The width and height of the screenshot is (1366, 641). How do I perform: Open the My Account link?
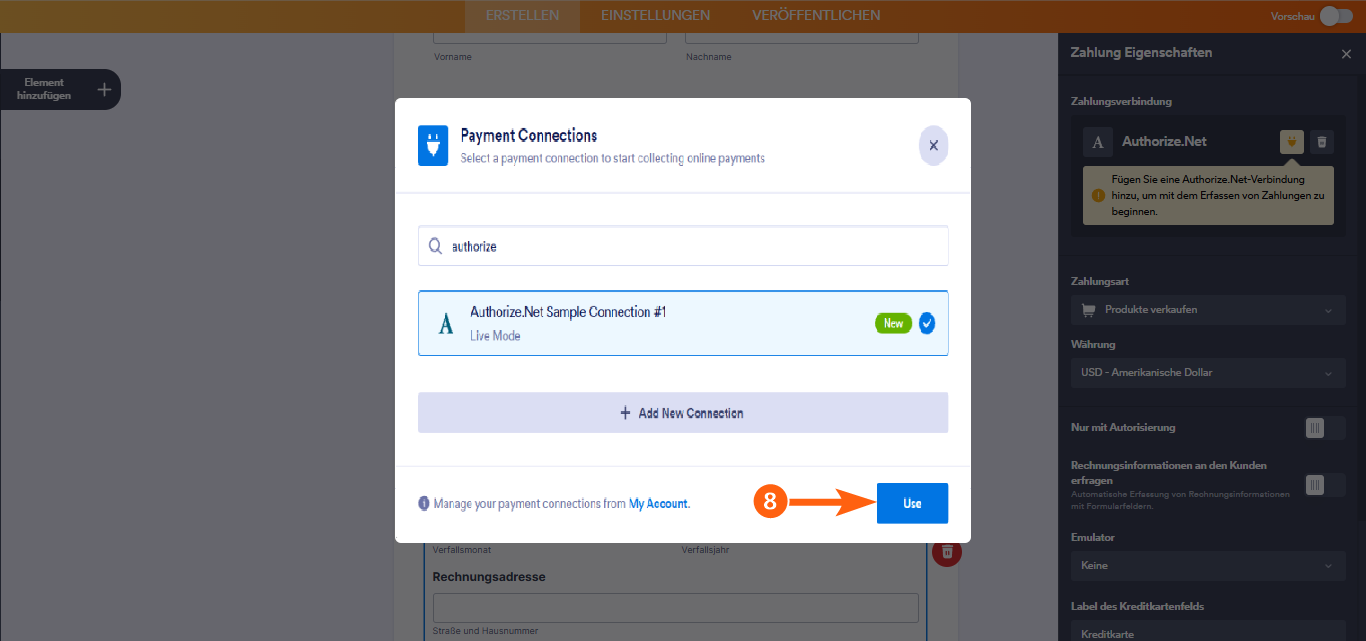(657, 503)
